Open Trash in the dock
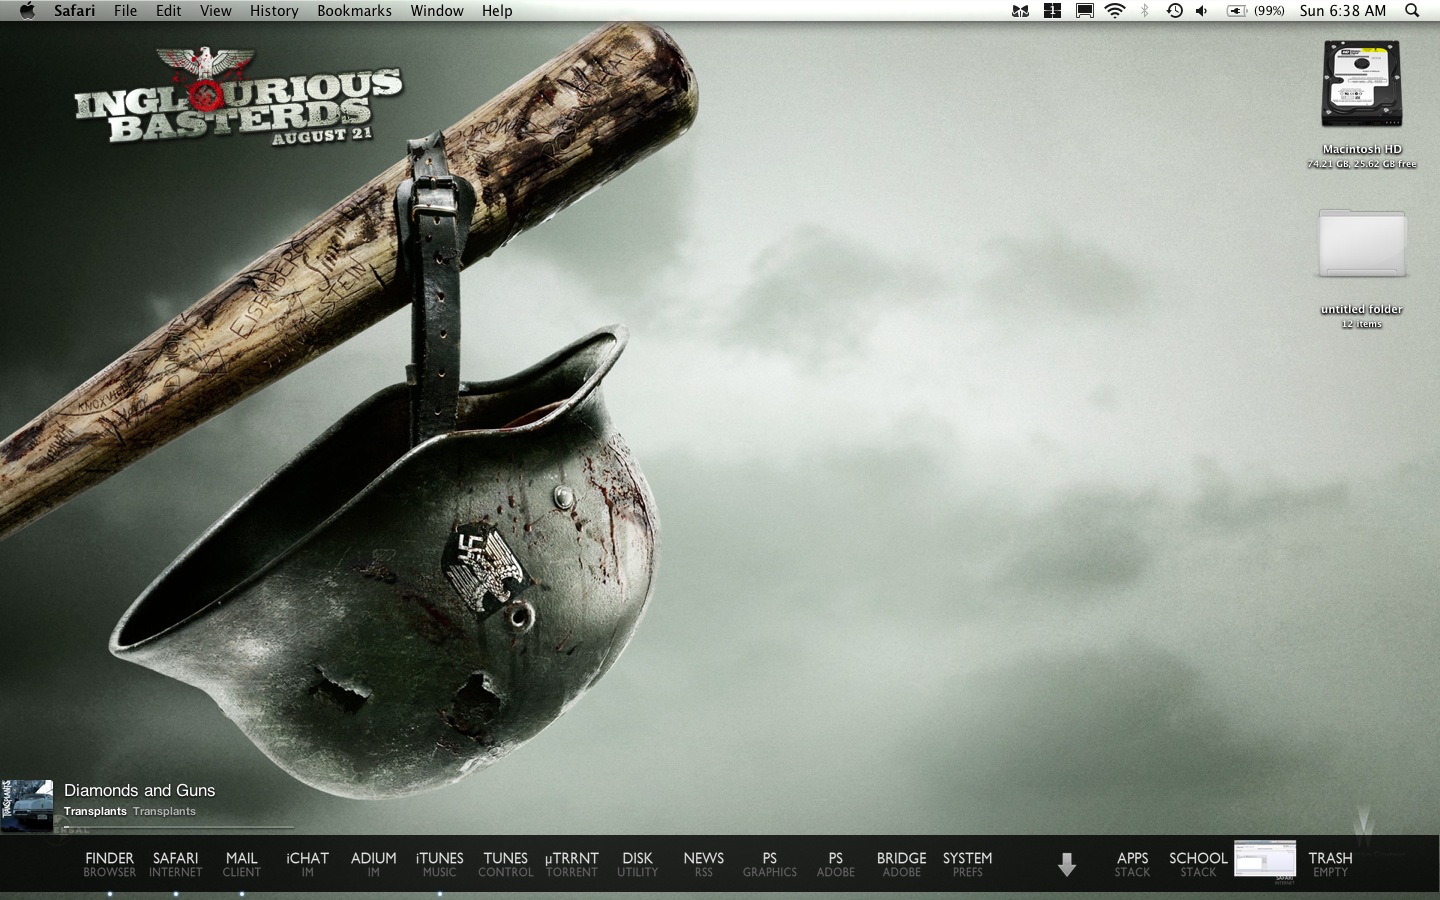Viewport: 1440px width, 900px height. tap(1331, 864)
